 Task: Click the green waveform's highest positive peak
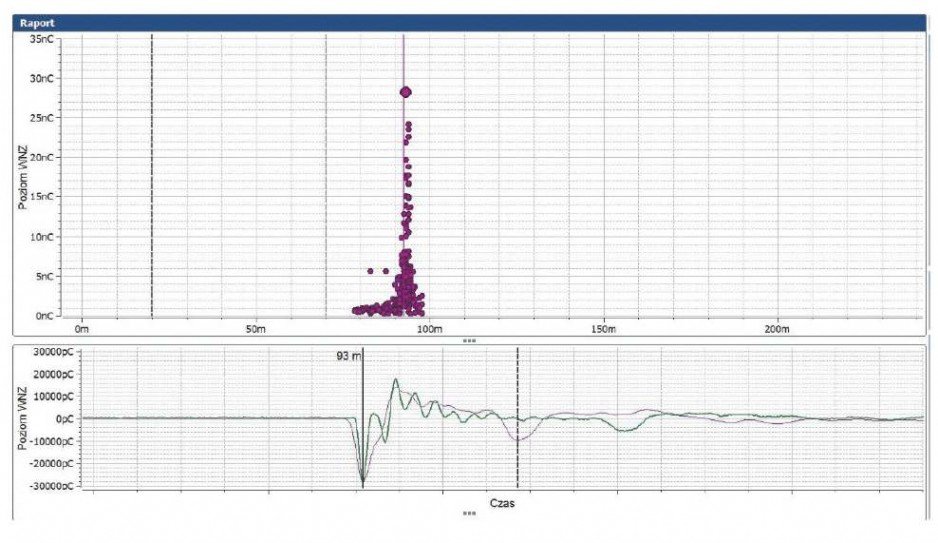[x=395, y=380]
